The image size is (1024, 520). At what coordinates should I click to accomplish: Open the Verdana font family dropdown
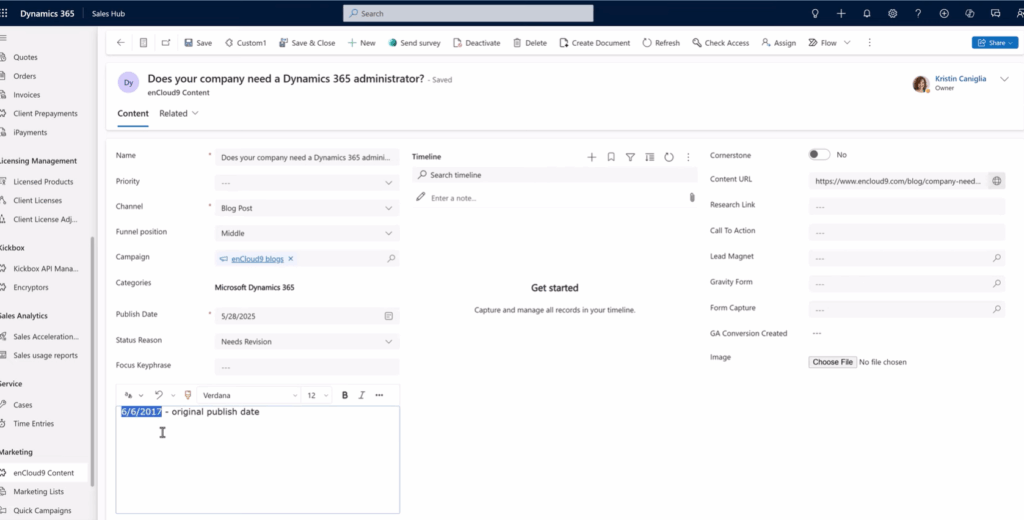point(249,395)
